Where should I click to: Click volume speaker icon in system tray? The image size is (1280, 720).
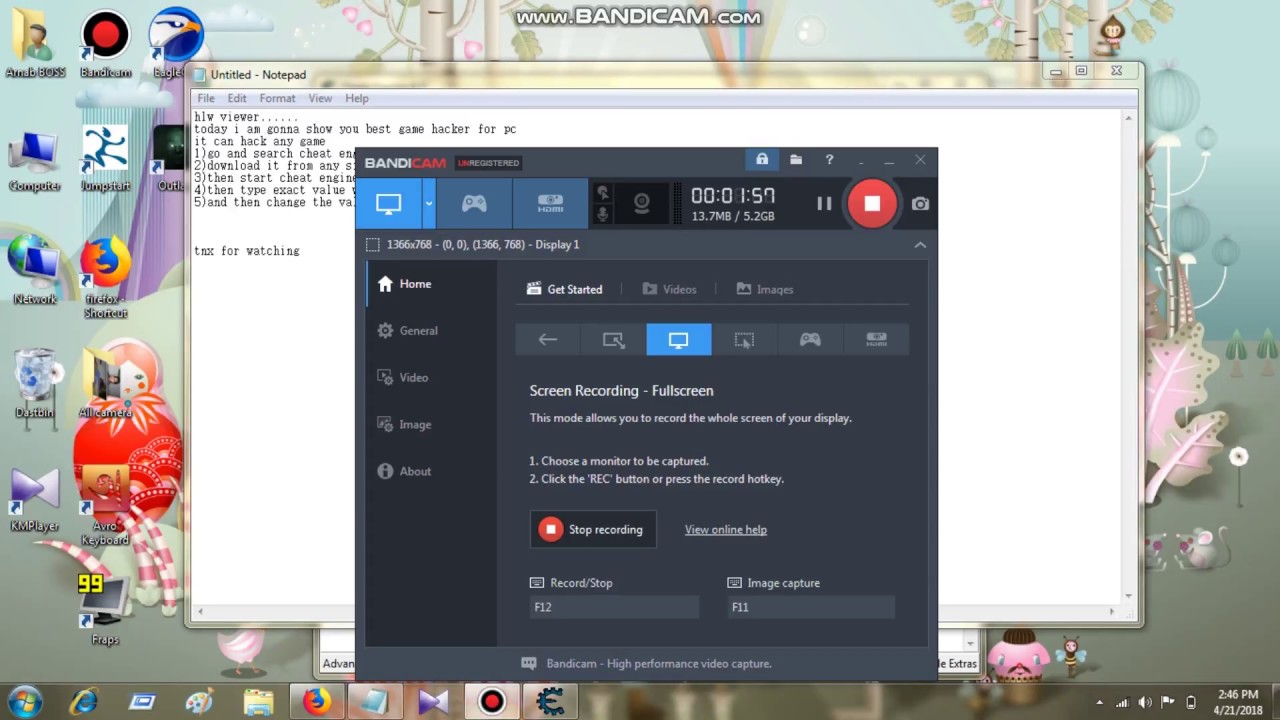click(1143, 702)
